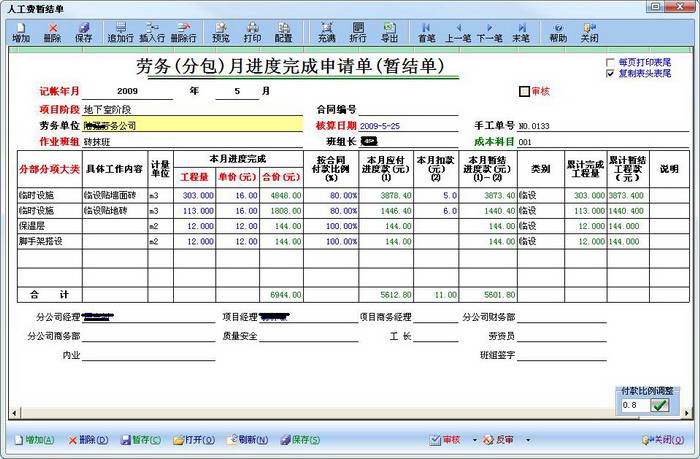Confirm payment ratio with green checkmark
This screenshot has width=700, height=459.
pos(659,405)
